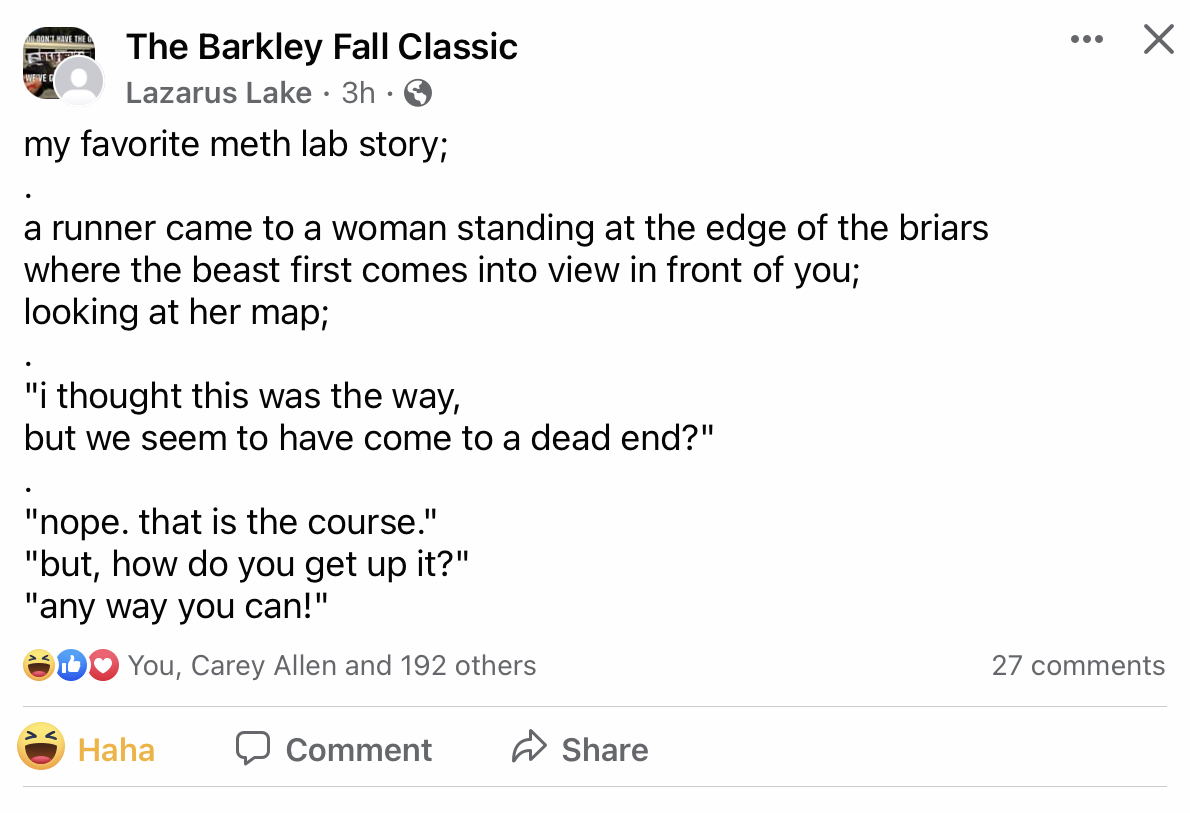
Task: Click the Comment button
Action: click(358, 750)
